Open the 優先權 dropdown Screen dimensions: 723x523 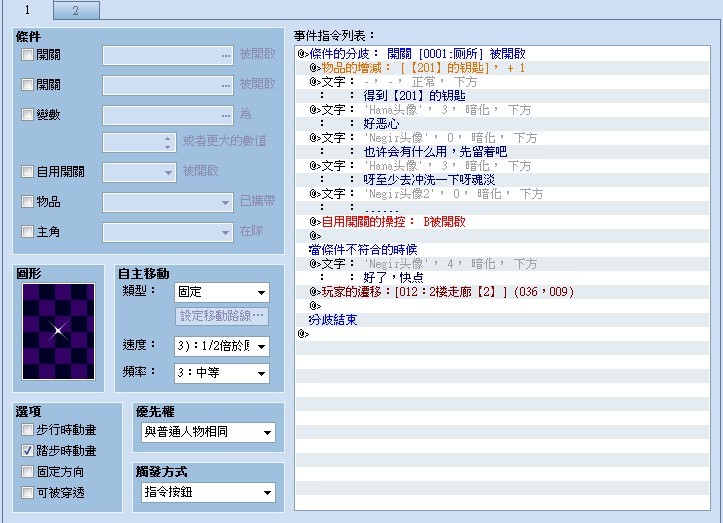[208, 432]
